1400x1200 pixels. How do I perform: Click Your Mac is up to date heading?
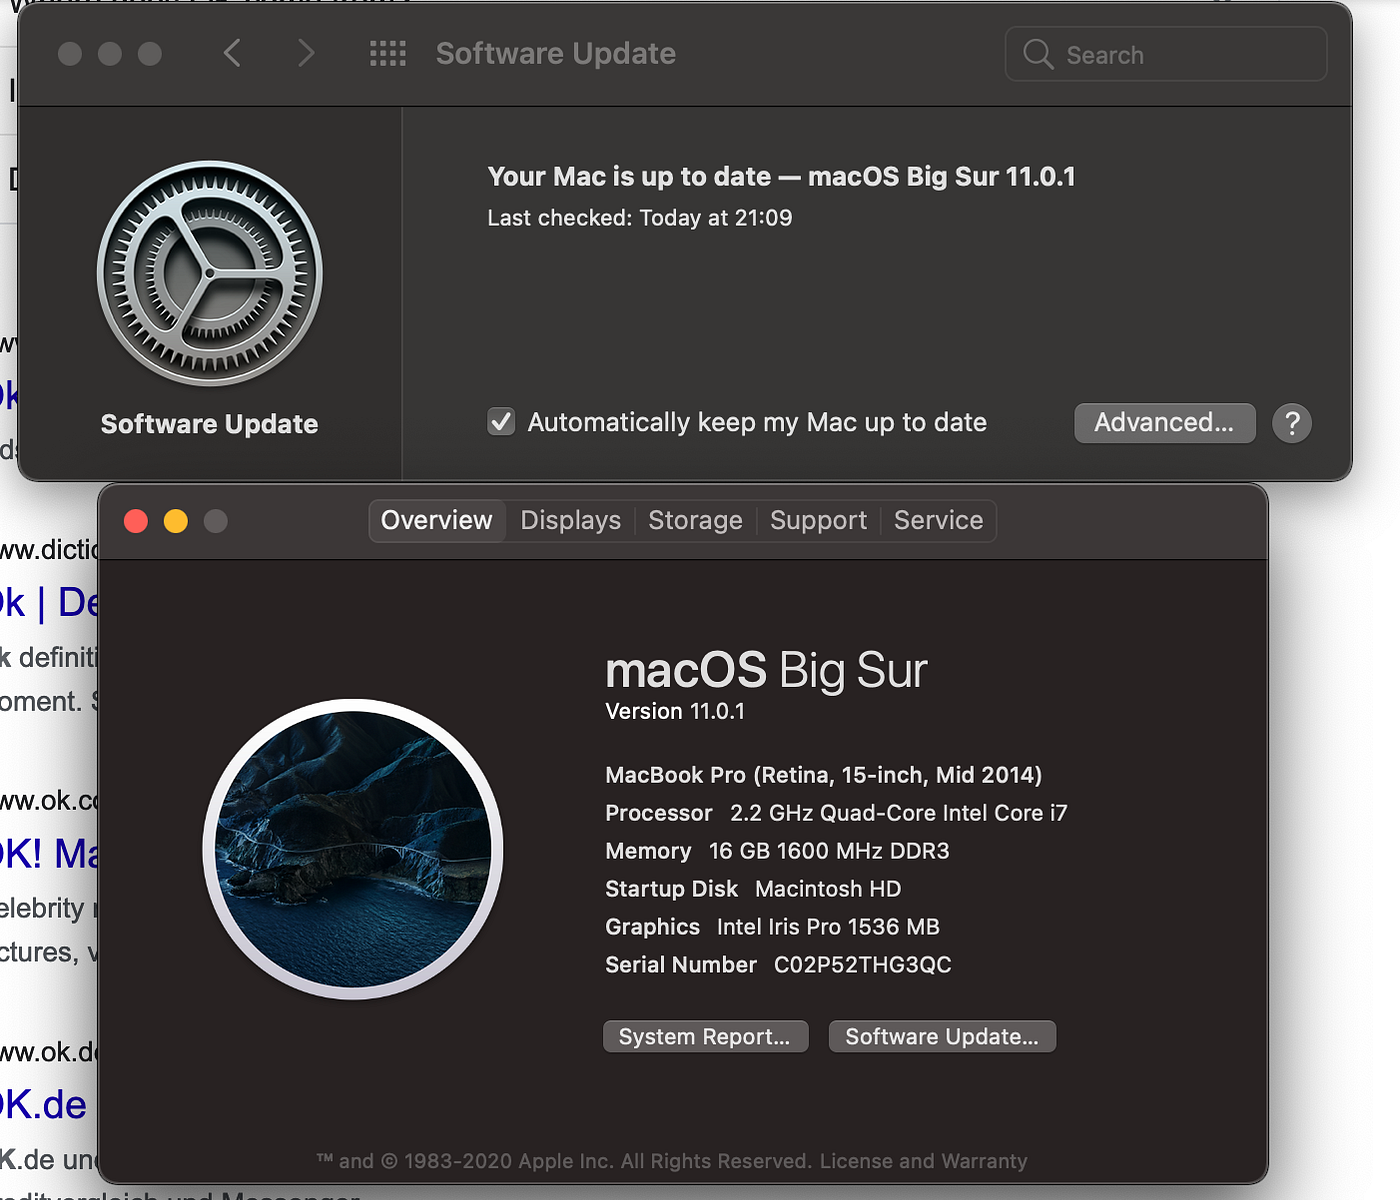(x=781, y=177)
